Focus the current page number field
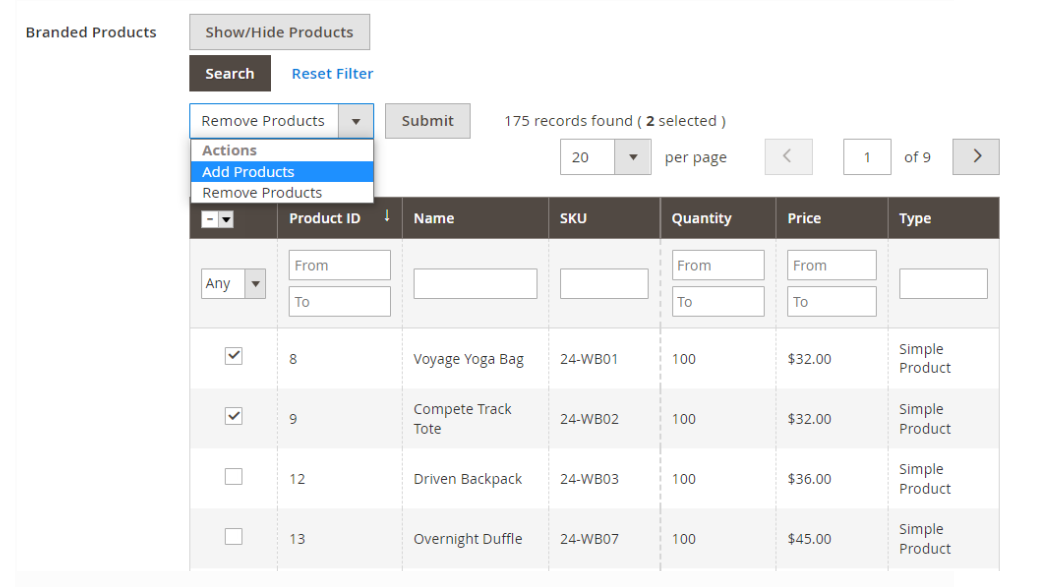Screen dimensions: 1052x587 866,157
